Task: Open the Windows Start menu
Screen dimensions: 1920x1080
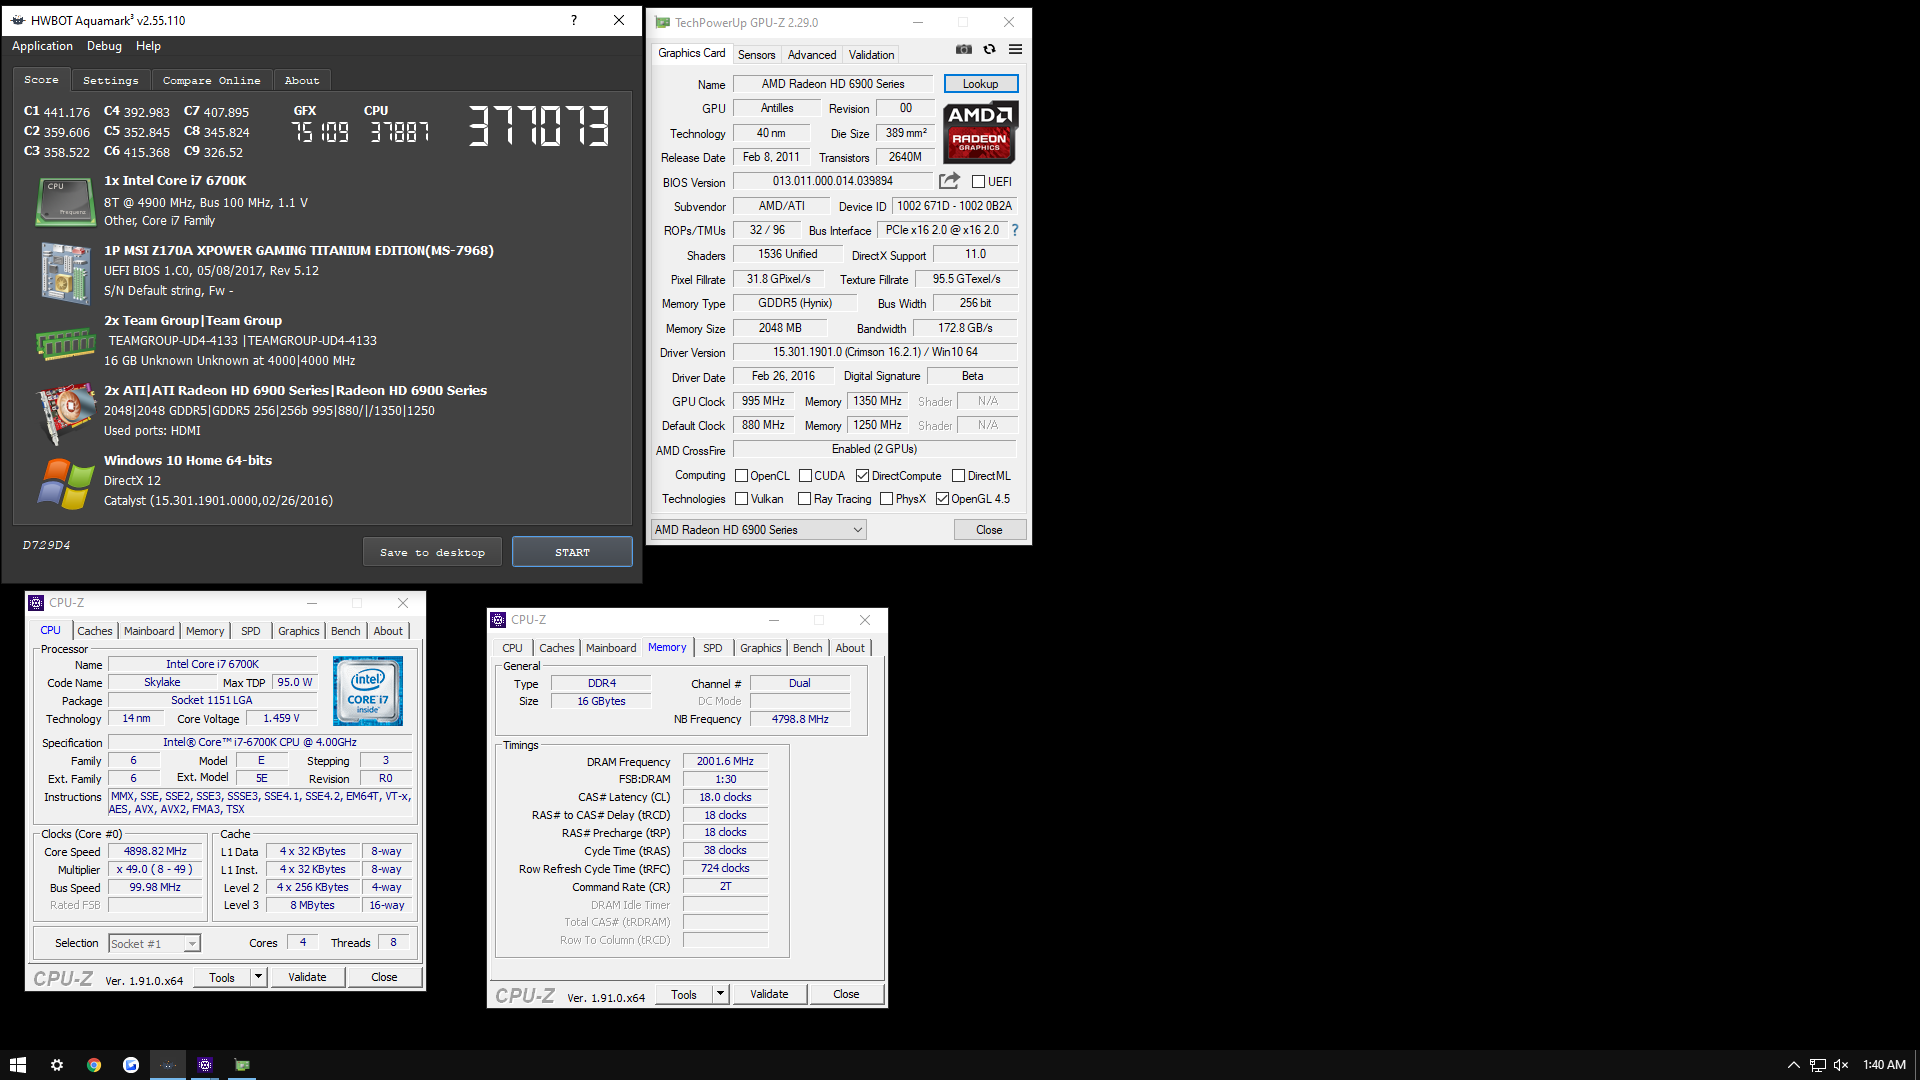Action: point(18,1065)
